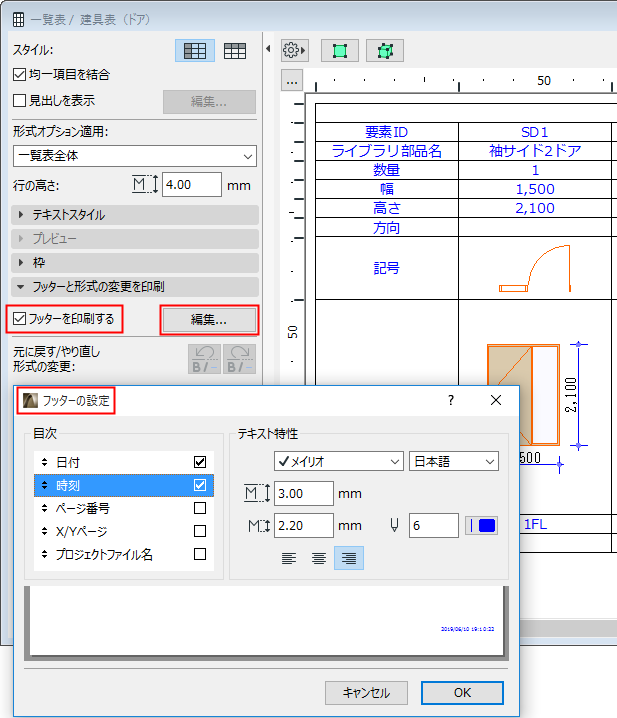Image resolution: width=617 pixels, height=718 pixels.
Task: Check the ページ番号 checkbox
Action: tap(200, 508)
